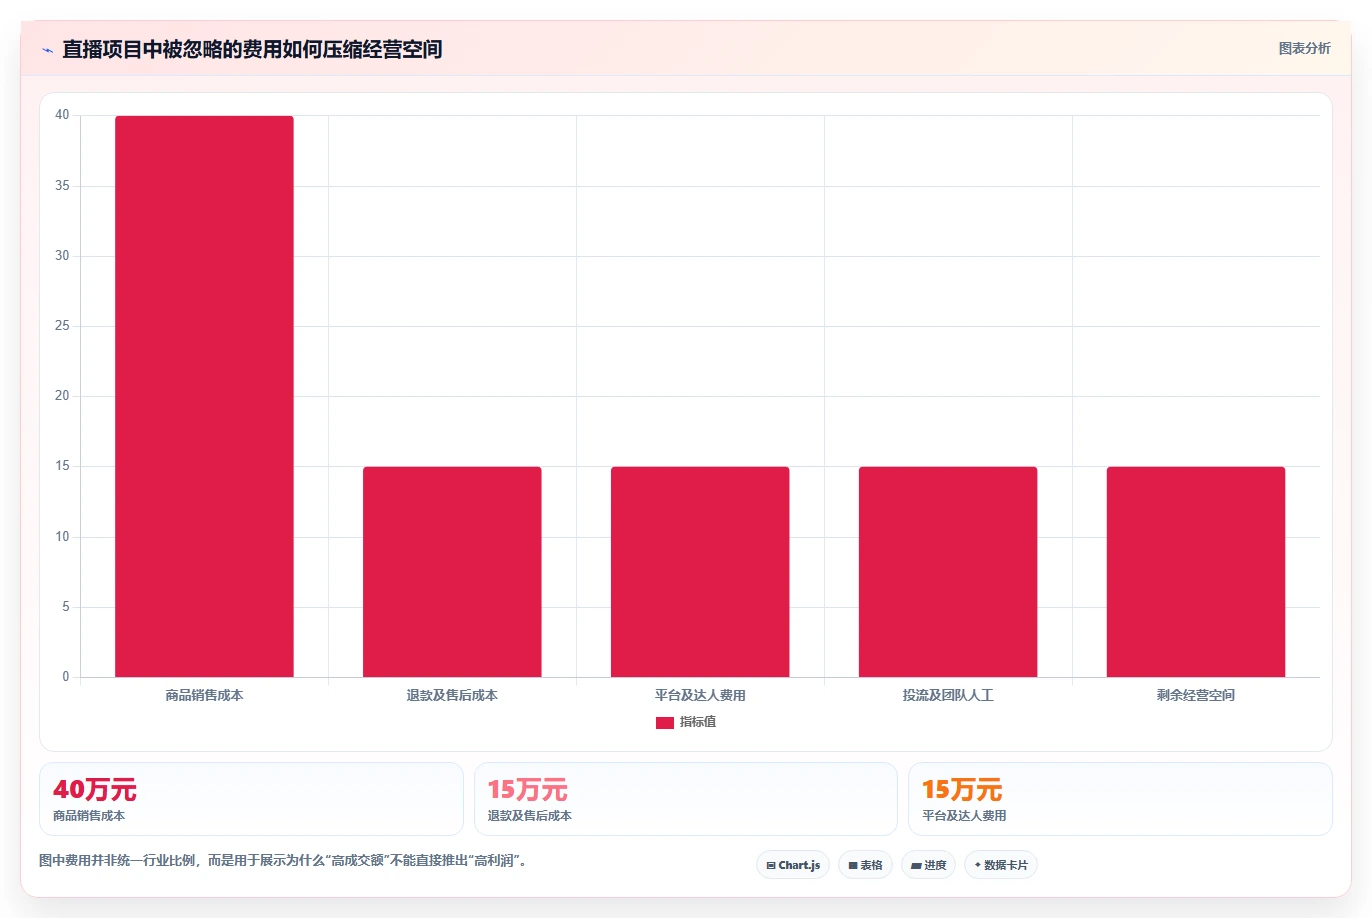Click the y-axis value 20
This screenshot has width=1372, height=918.
tap(62, 396)
